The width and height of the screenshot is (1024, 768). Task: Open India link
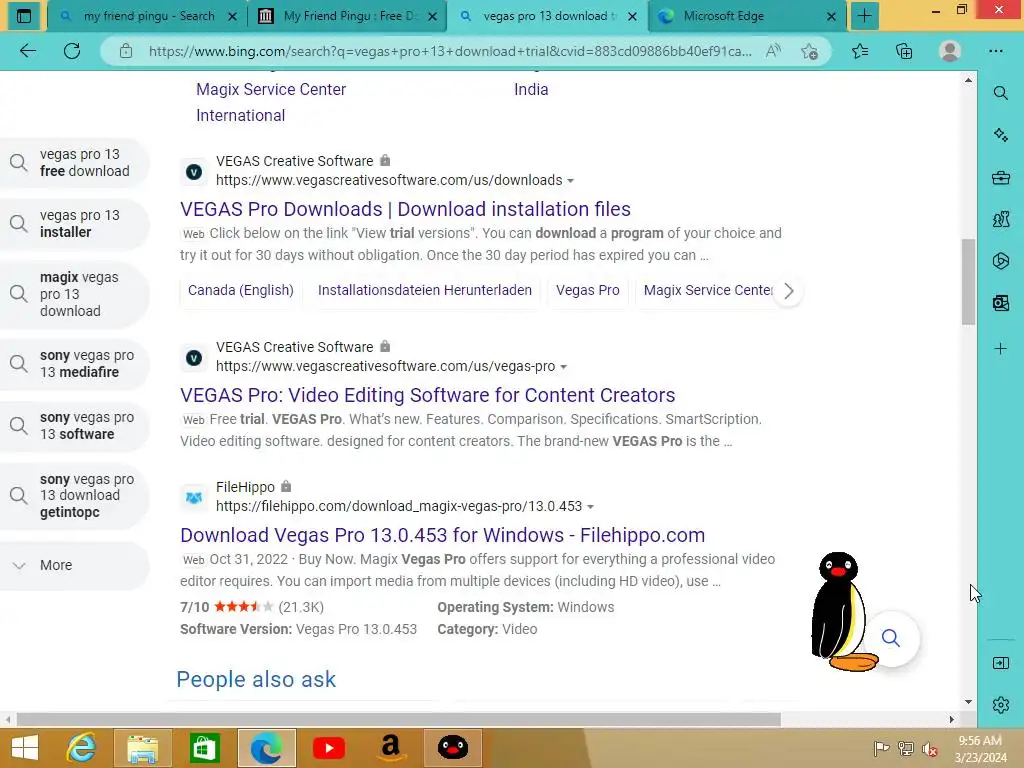tap(531, 89)
